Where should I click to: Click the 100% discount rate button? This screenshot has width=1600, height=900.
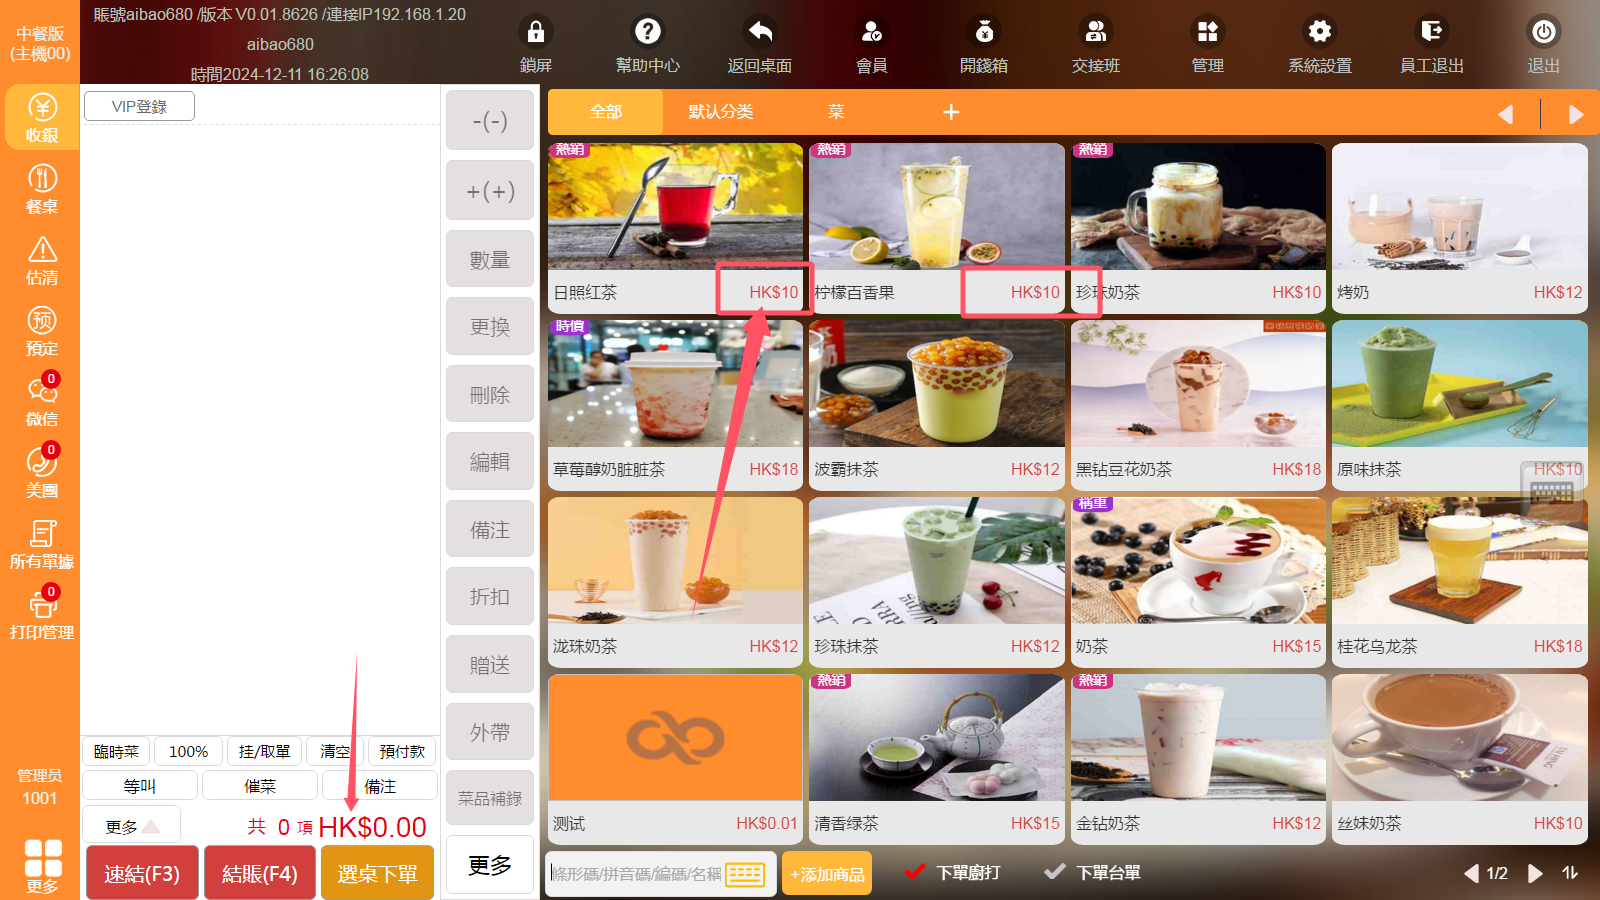188,751
